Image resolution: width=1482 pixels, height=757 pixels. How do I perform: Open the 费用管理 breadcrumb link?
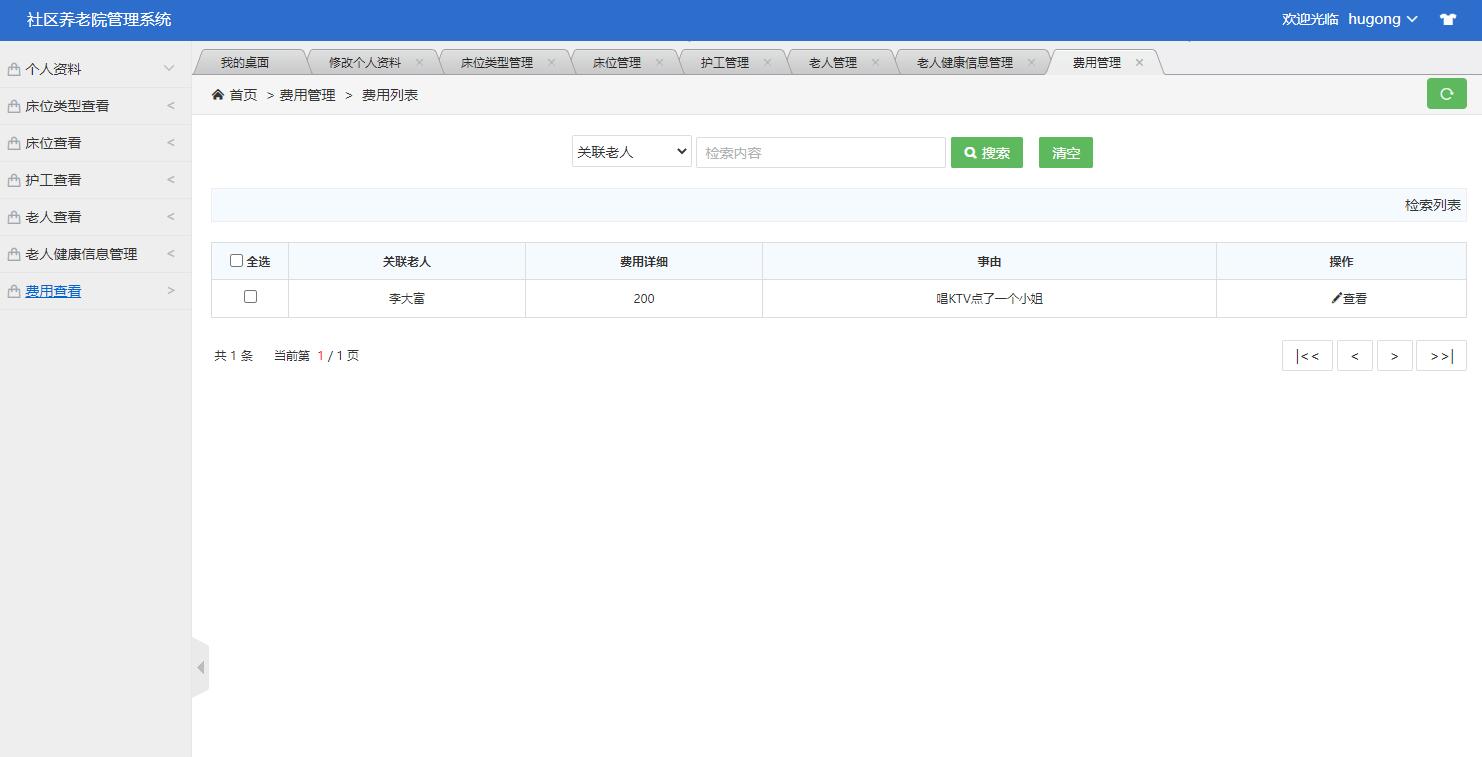(305, 95)
